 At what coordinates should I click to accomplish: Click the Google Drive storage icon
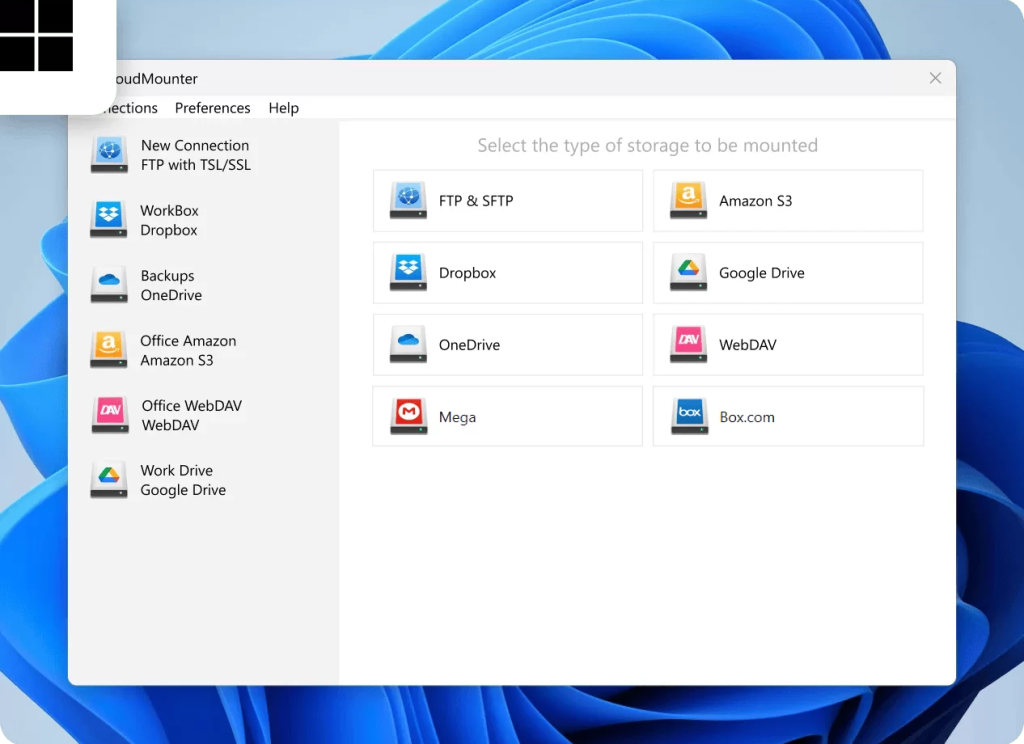(687, 272)
